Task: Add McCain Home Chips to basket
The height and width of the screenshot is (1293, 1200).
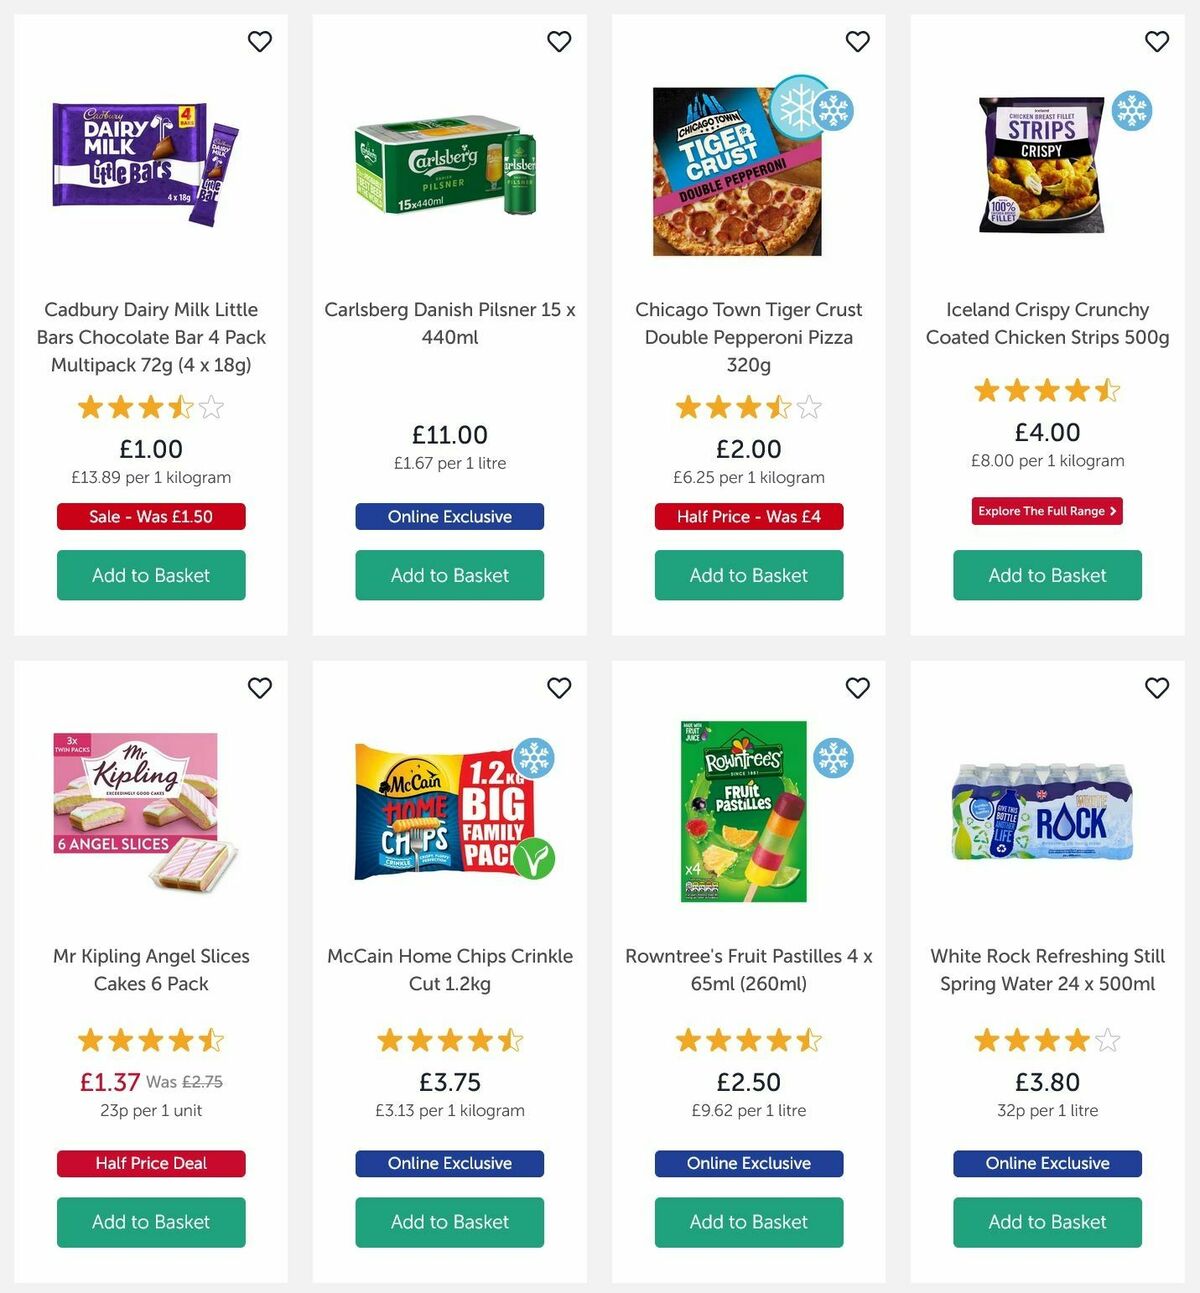Action: pyautogui.click(x=449, y=1222)
